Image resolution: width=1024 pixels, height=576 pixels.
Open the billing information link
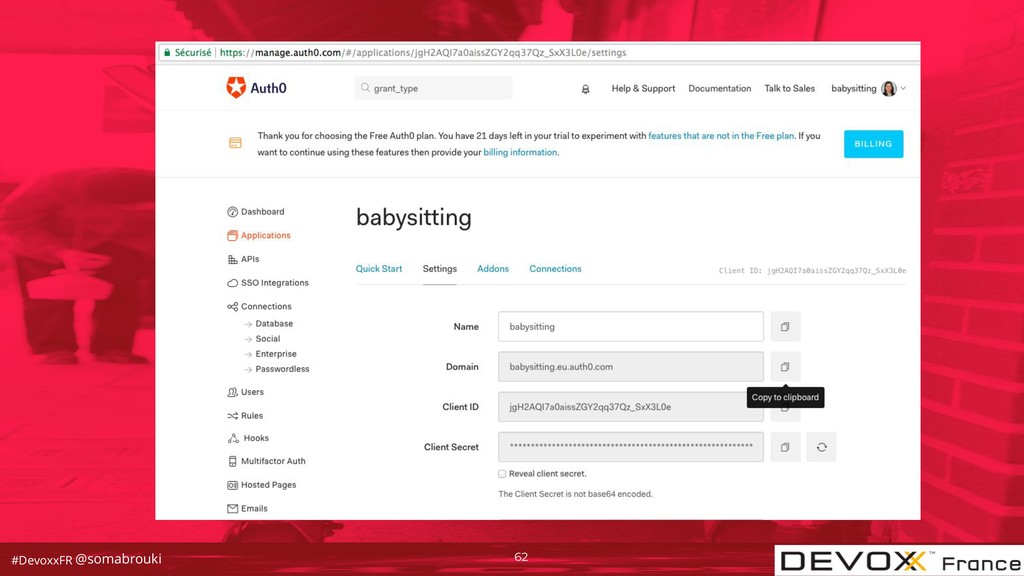click(x=520, y=152)
